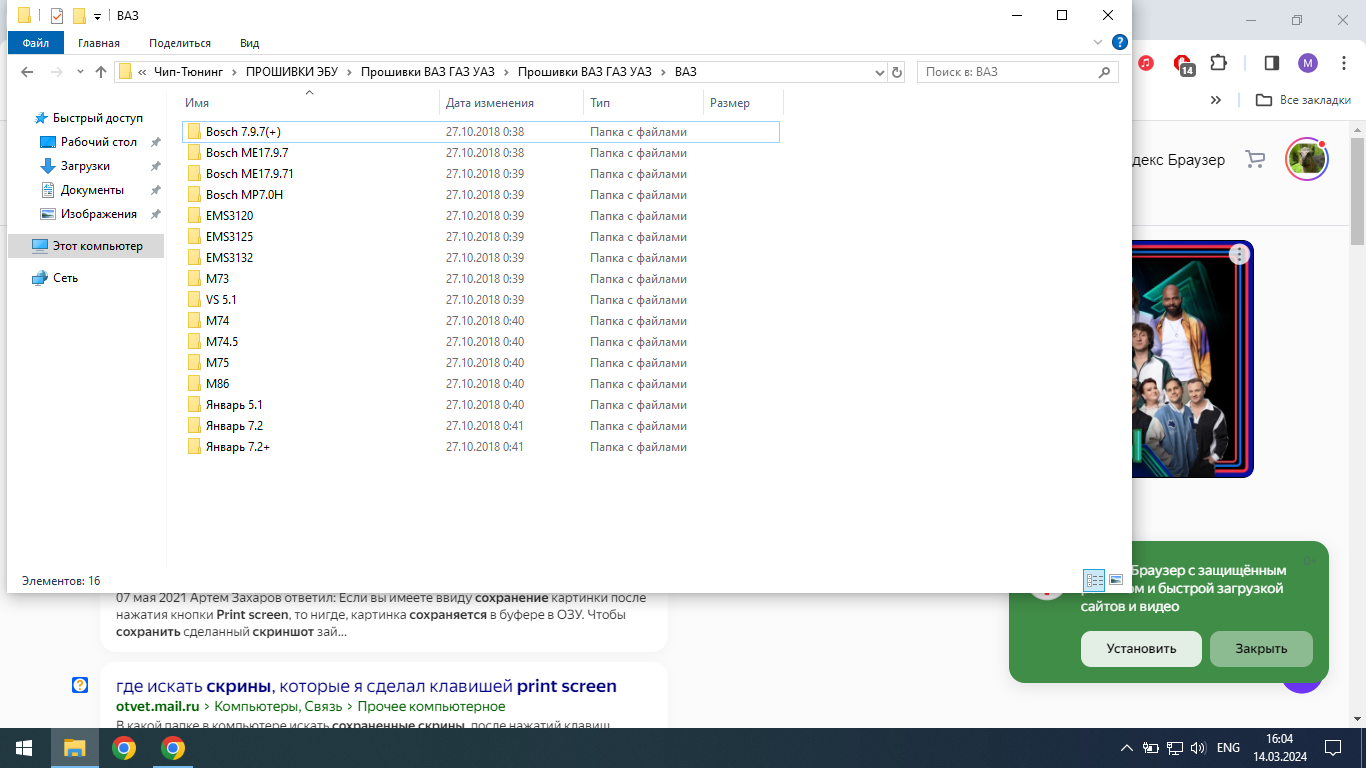
Task: Open the Chrome extensions puzzle icon
Action: 1218,63
